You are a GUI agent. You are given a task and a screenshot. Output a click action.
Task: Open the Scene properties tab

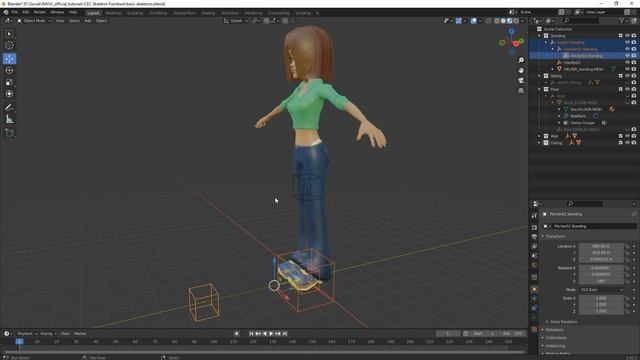point(534,256)
